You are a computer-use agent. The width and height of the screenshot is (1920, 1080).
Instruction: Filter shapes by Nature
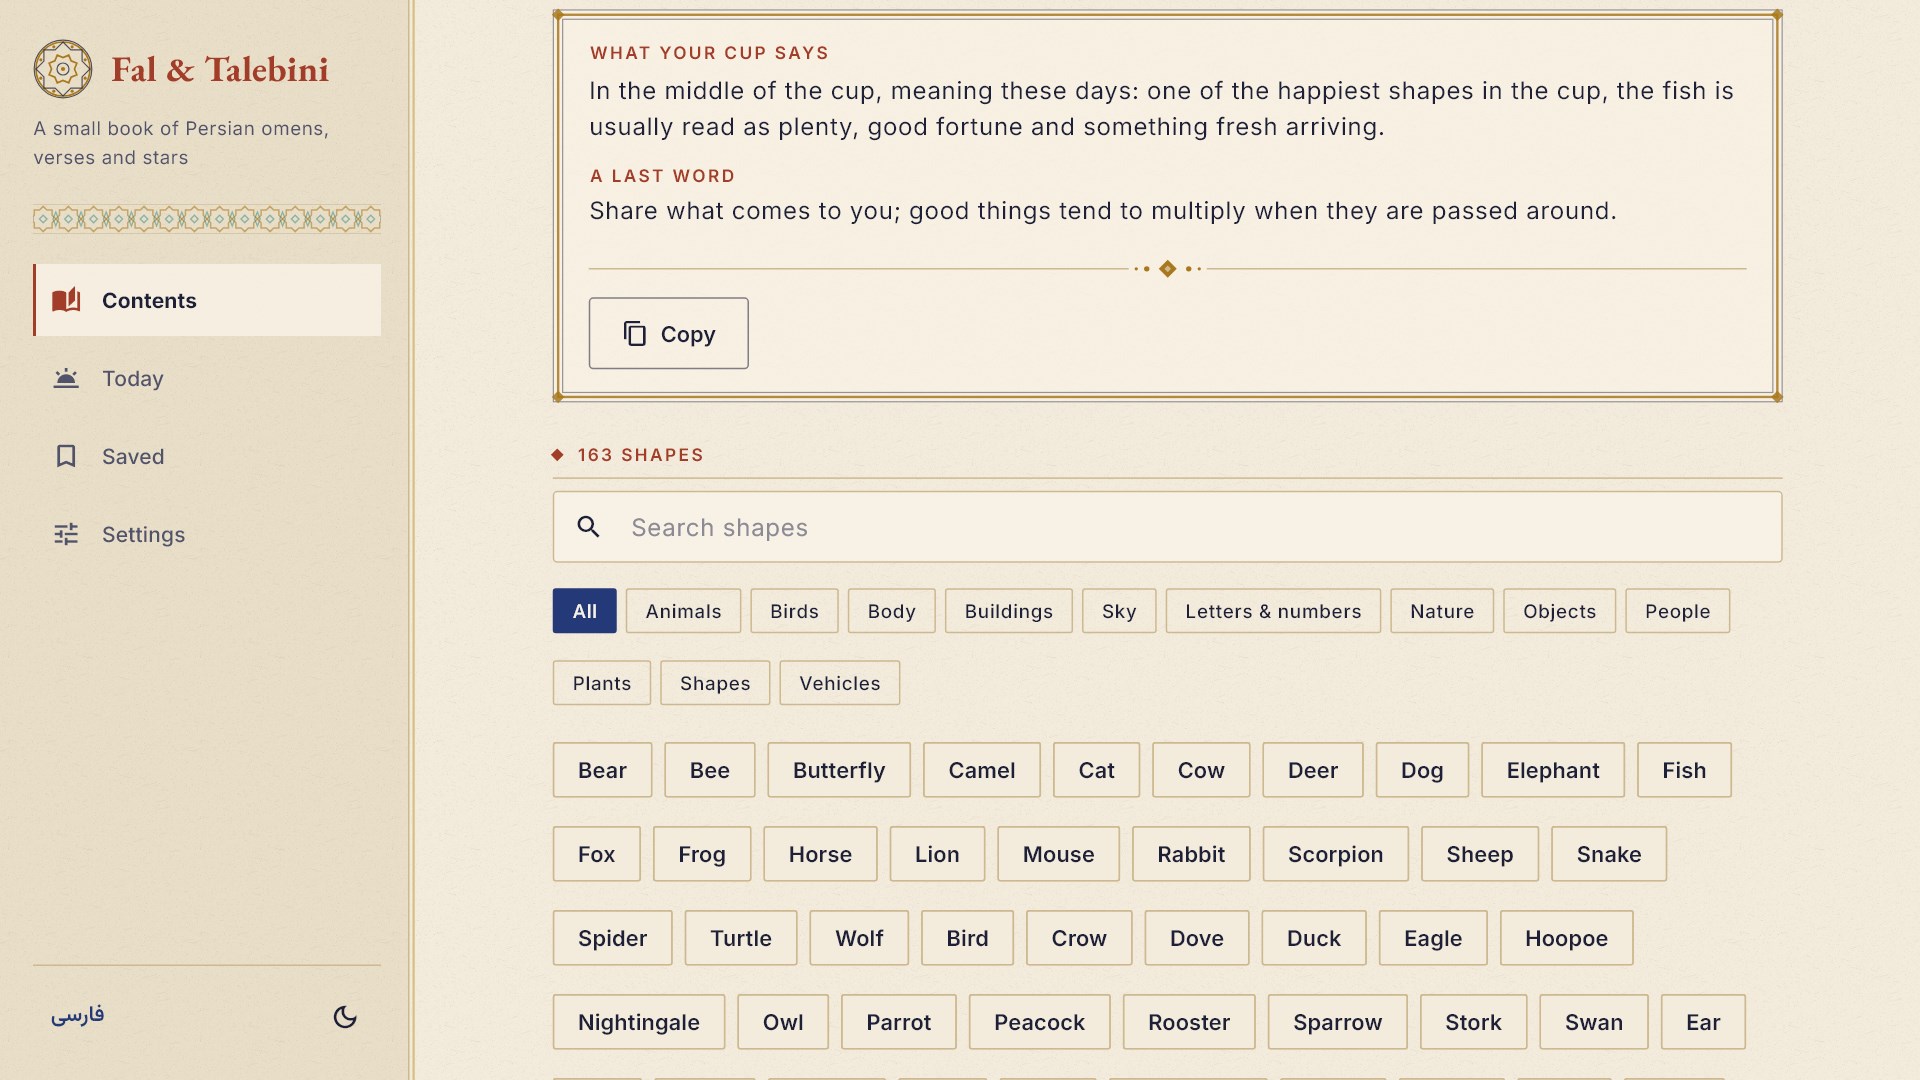coord(1442,611)
